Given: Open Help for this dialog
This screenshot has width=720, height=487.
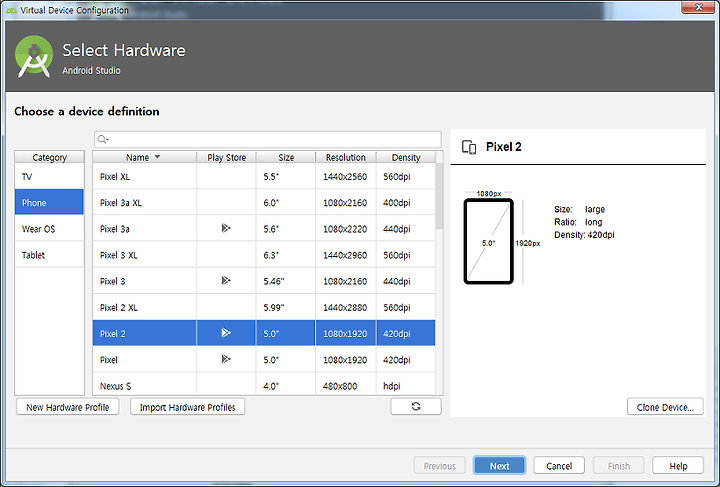Looking at the screenshot, I should 678,466.
